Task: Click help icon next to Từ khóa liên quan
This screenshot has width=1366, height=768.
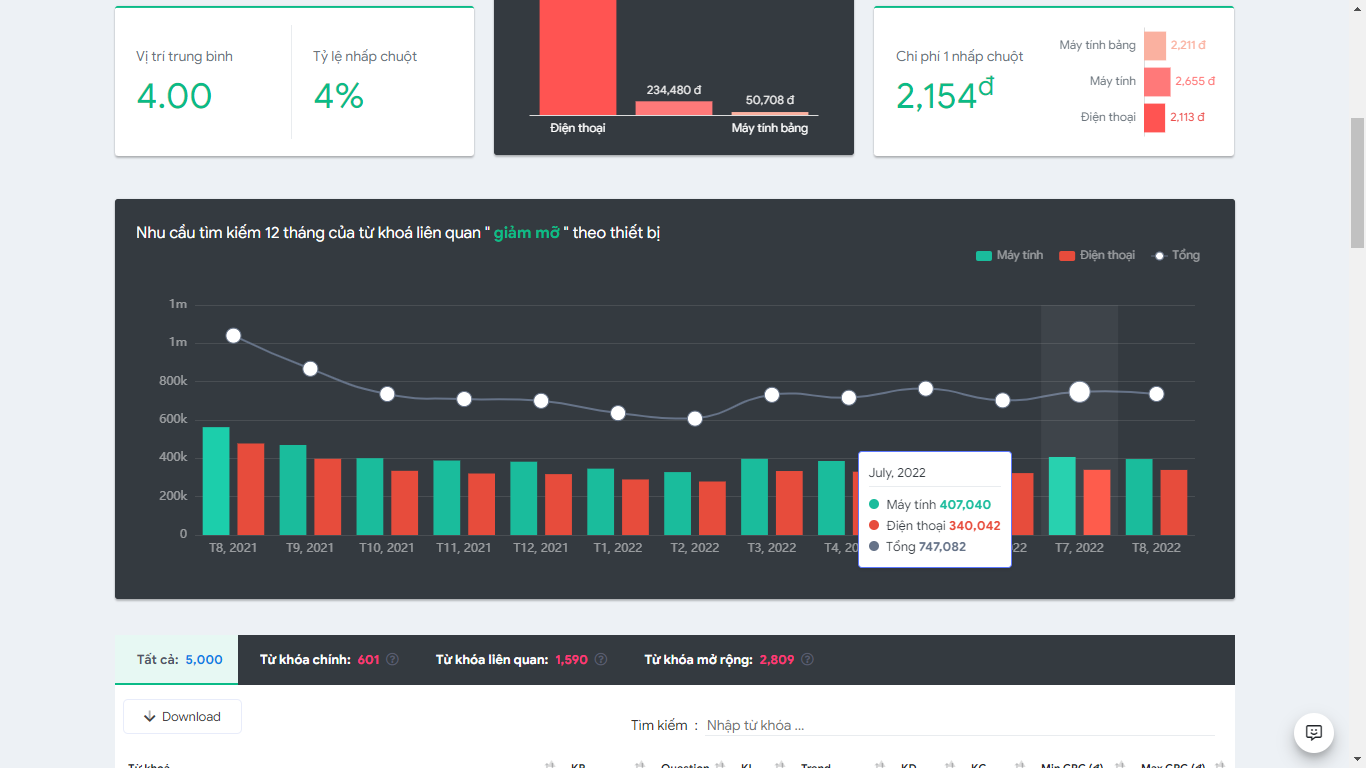Action: (x=601, y=660)
